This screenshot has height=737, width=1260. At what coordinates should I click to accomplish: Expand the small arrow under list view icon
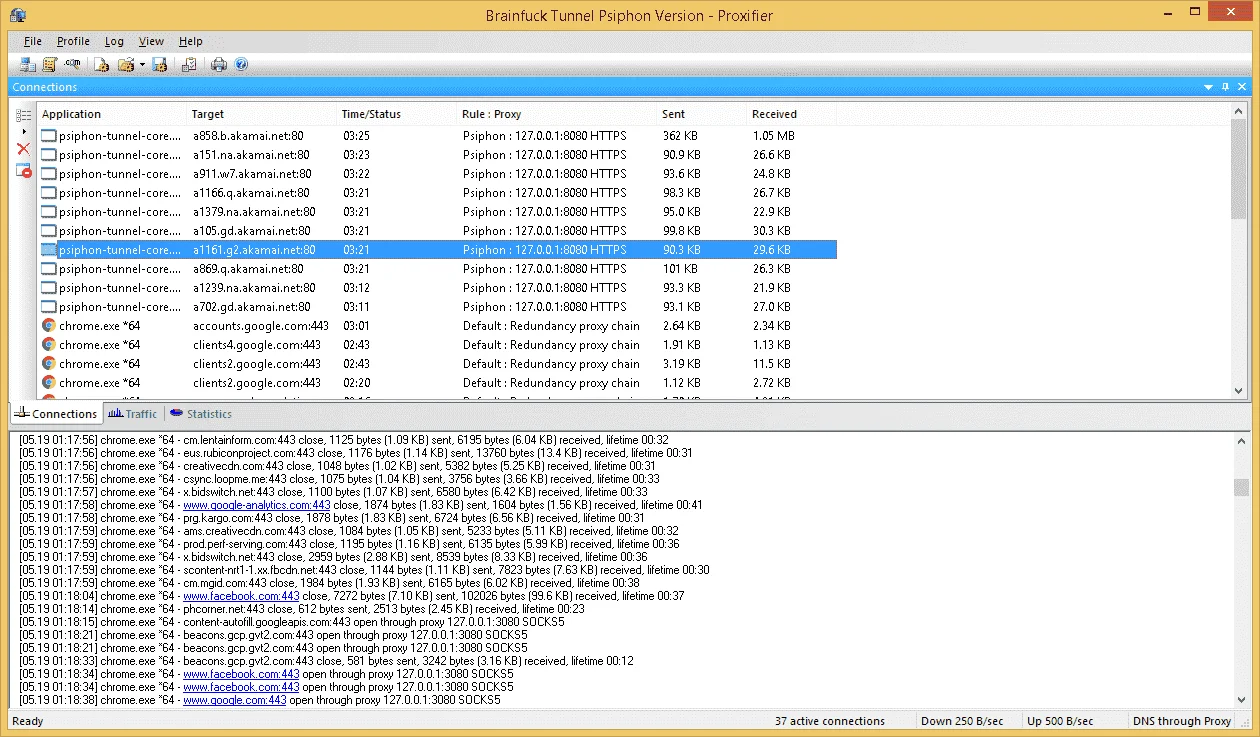24,131
